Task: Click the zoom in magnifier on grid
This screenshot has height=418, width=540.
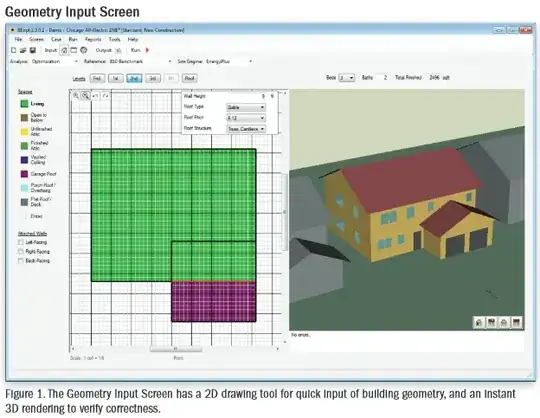Action: (76, 95)
